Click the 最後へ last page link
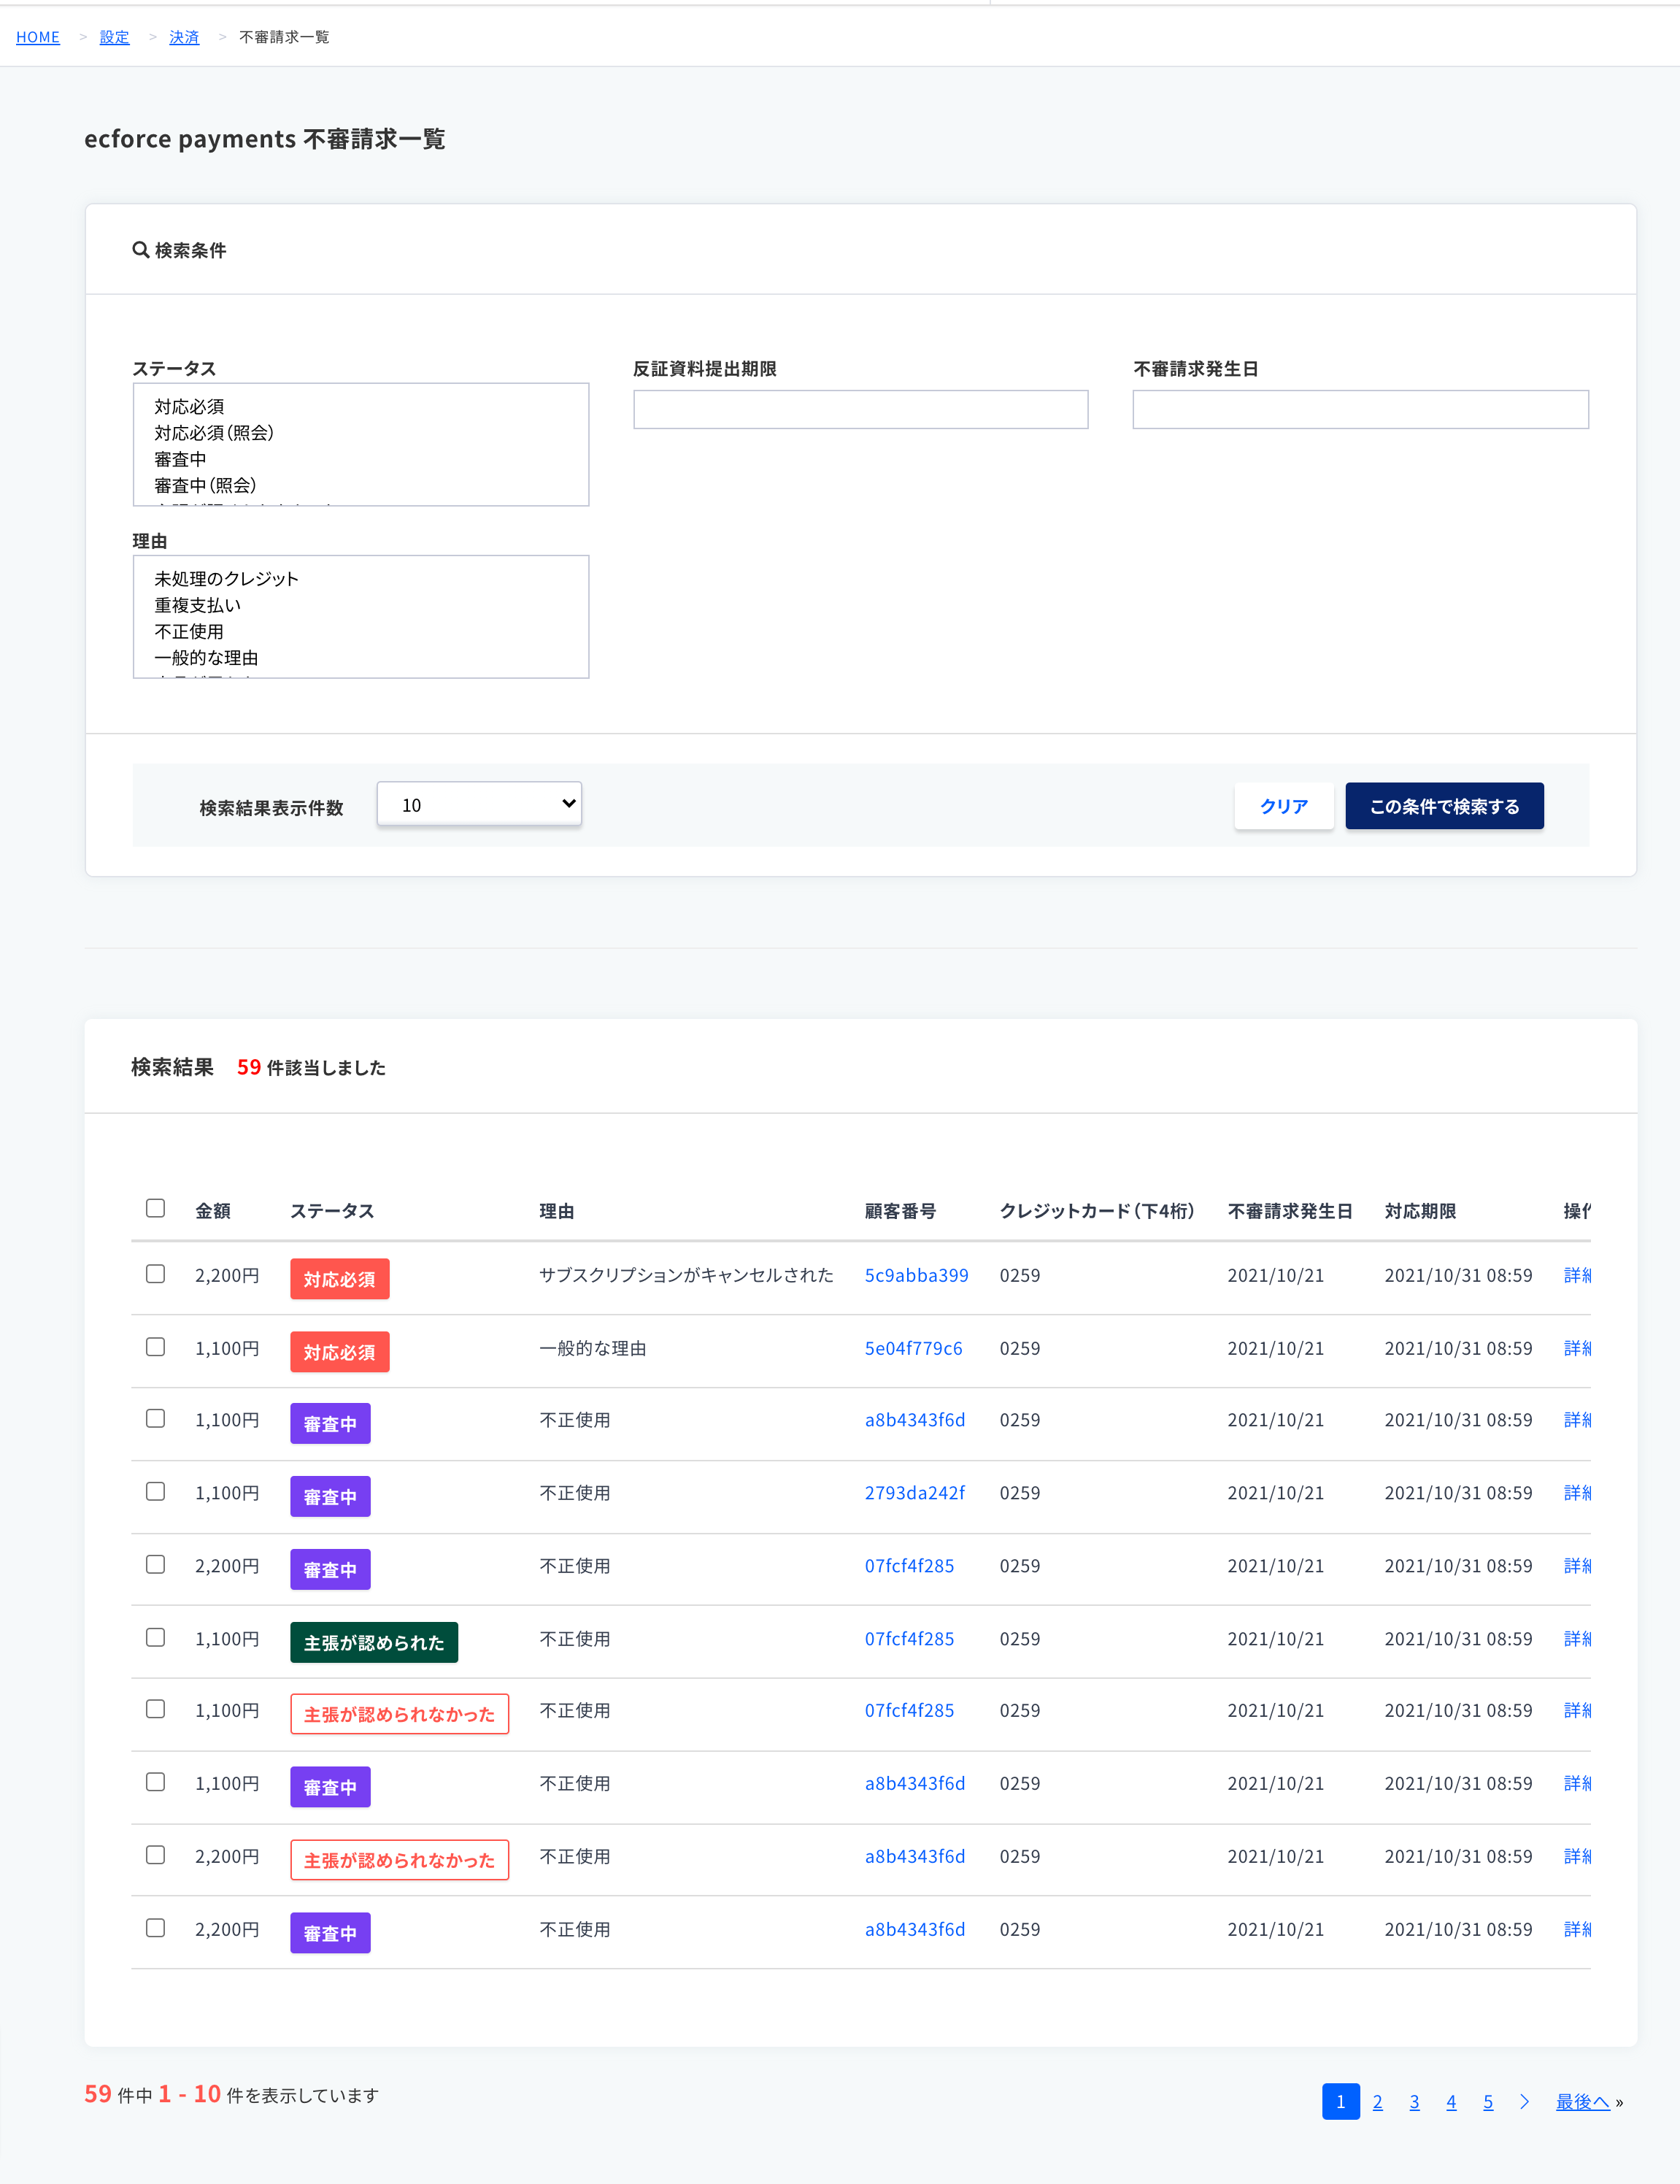1680x2184 pixels. [1582, 2102]
